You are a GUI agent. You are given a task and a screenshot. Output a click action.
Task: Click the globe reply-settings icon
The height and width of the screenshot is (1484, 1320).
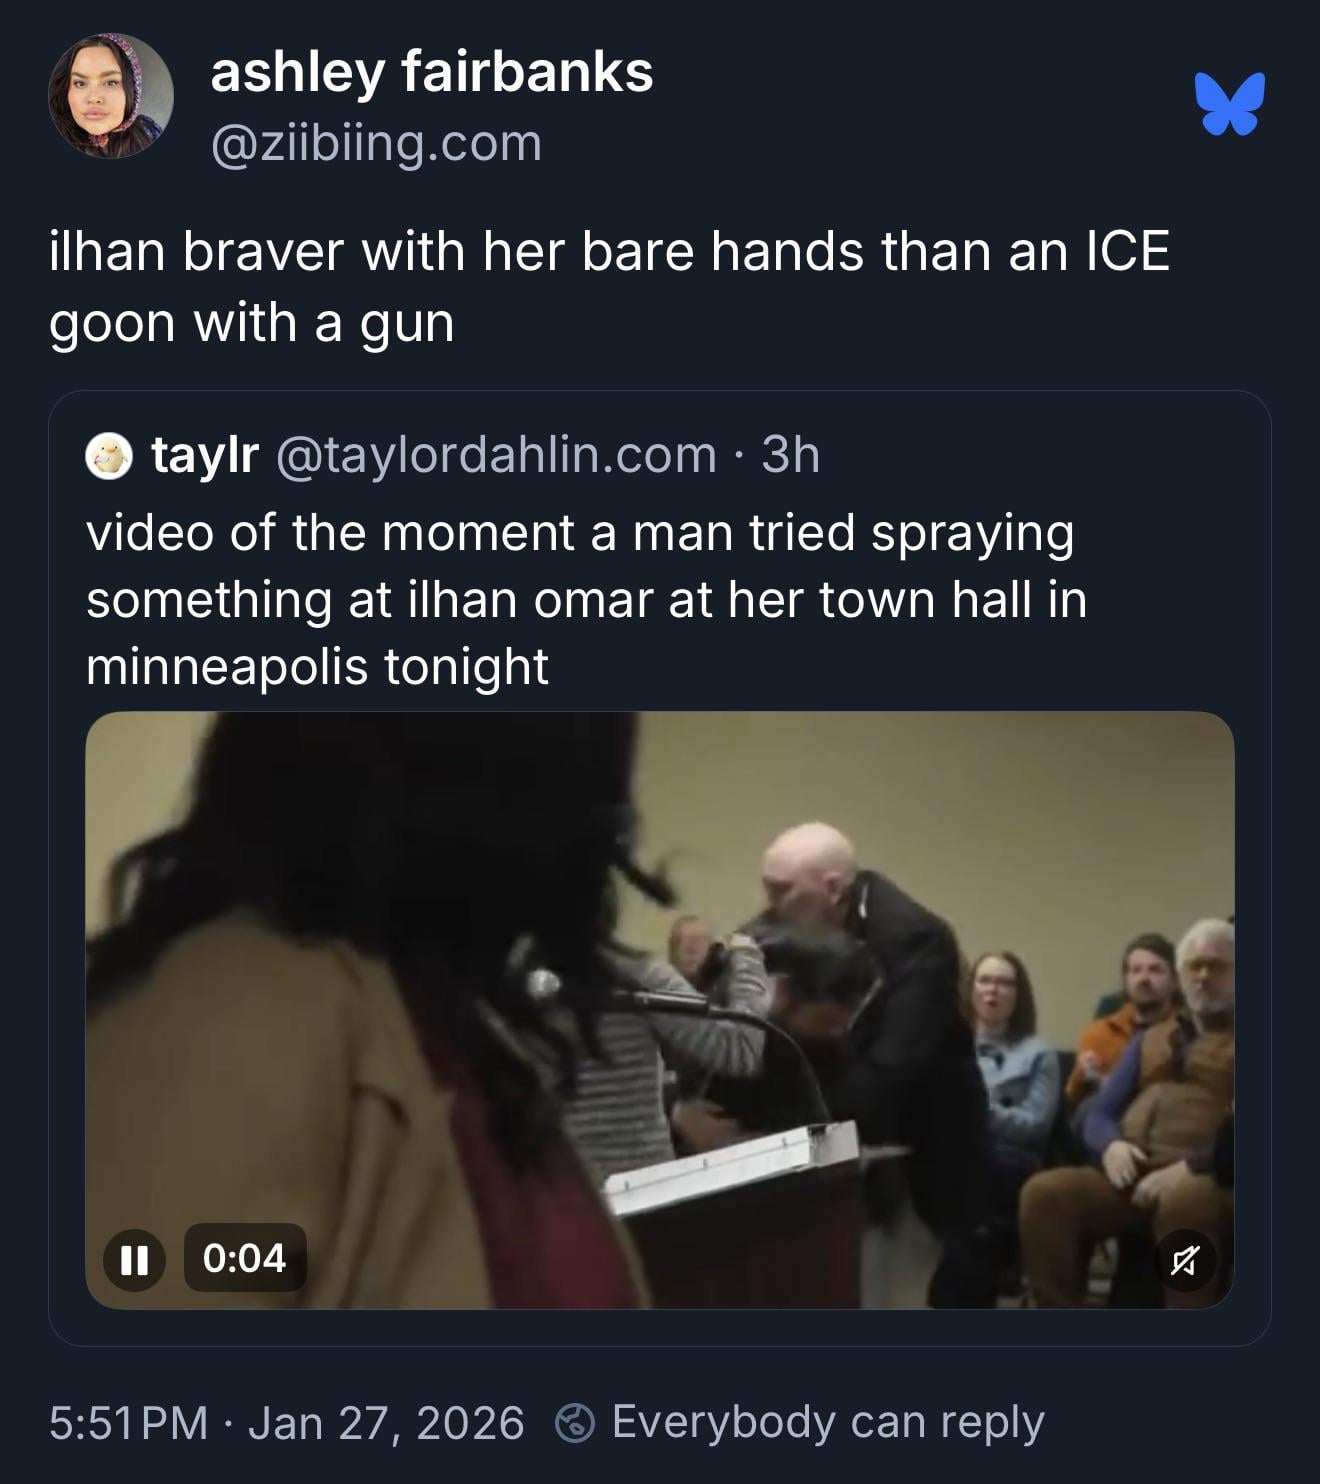pos(575,1422)
